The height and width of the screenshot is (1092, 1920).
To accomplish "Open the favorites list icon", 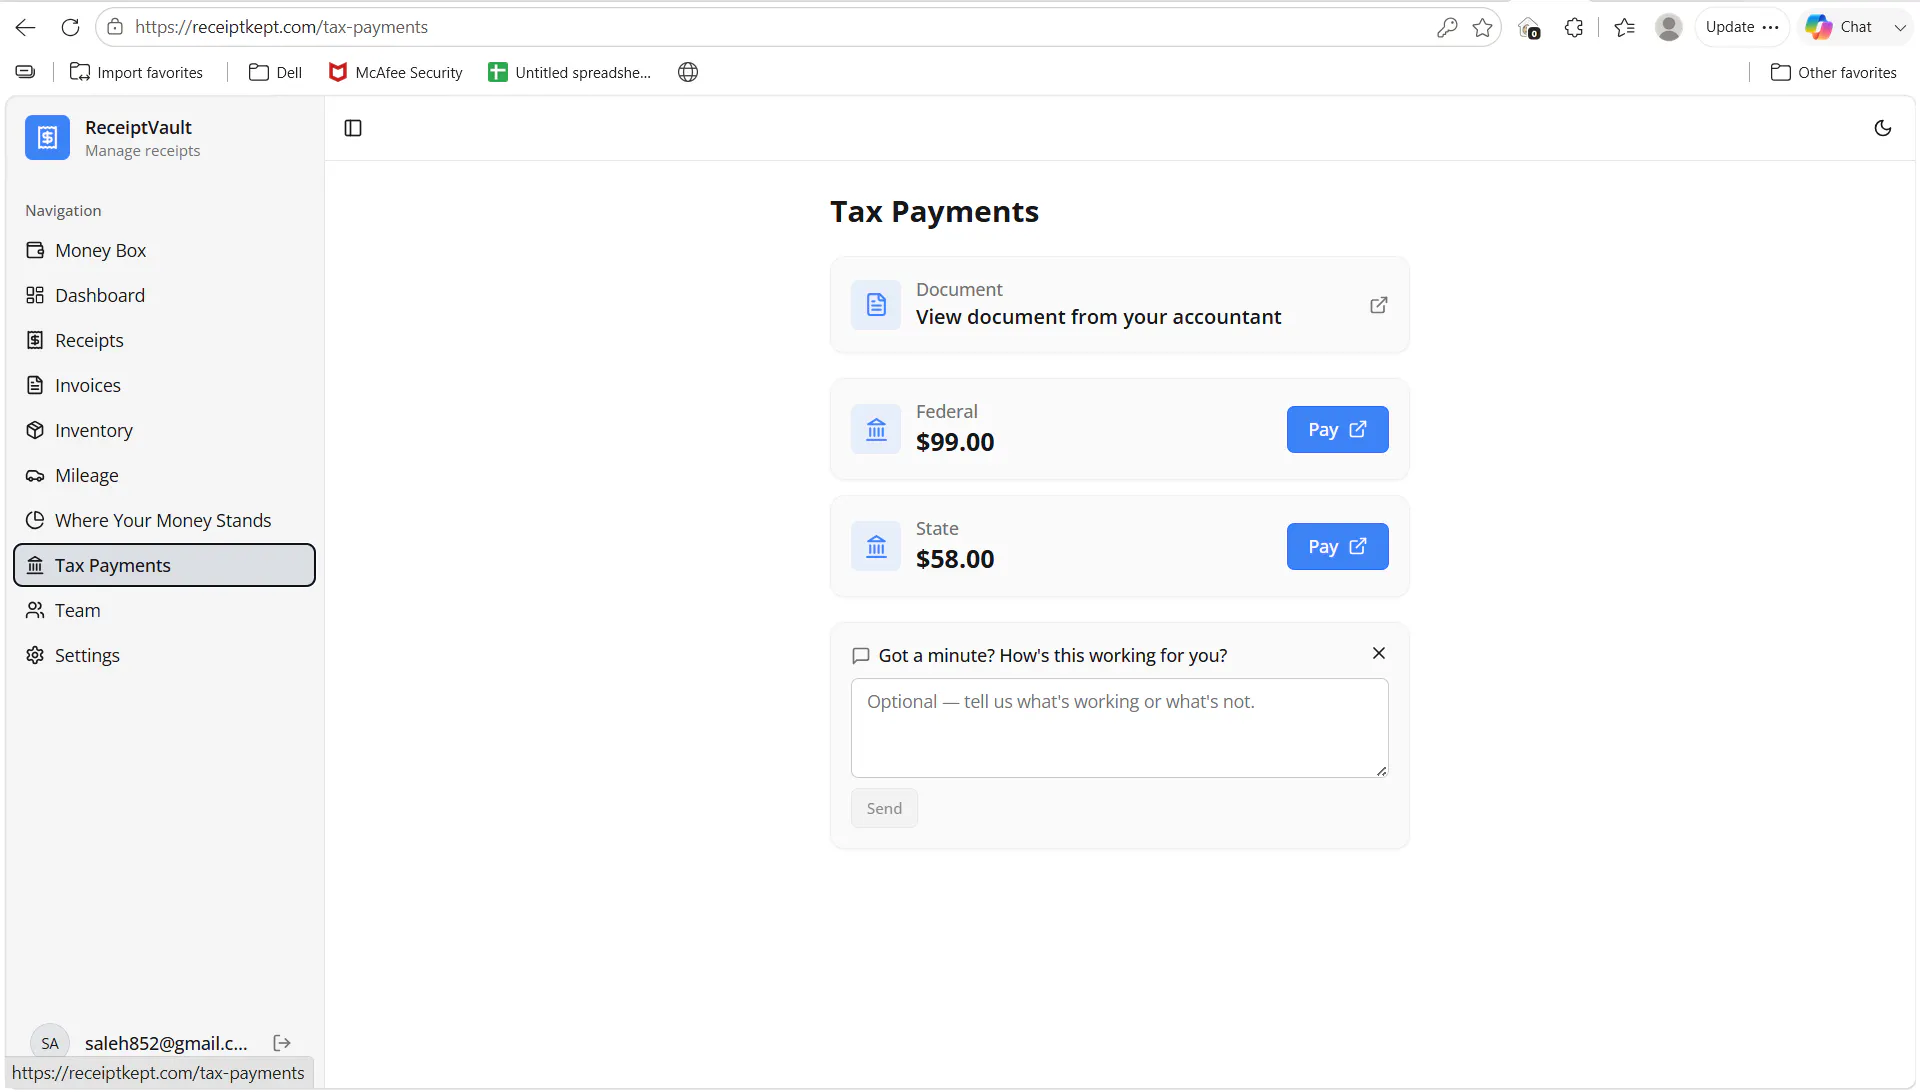I will (x=1625, y=27).
